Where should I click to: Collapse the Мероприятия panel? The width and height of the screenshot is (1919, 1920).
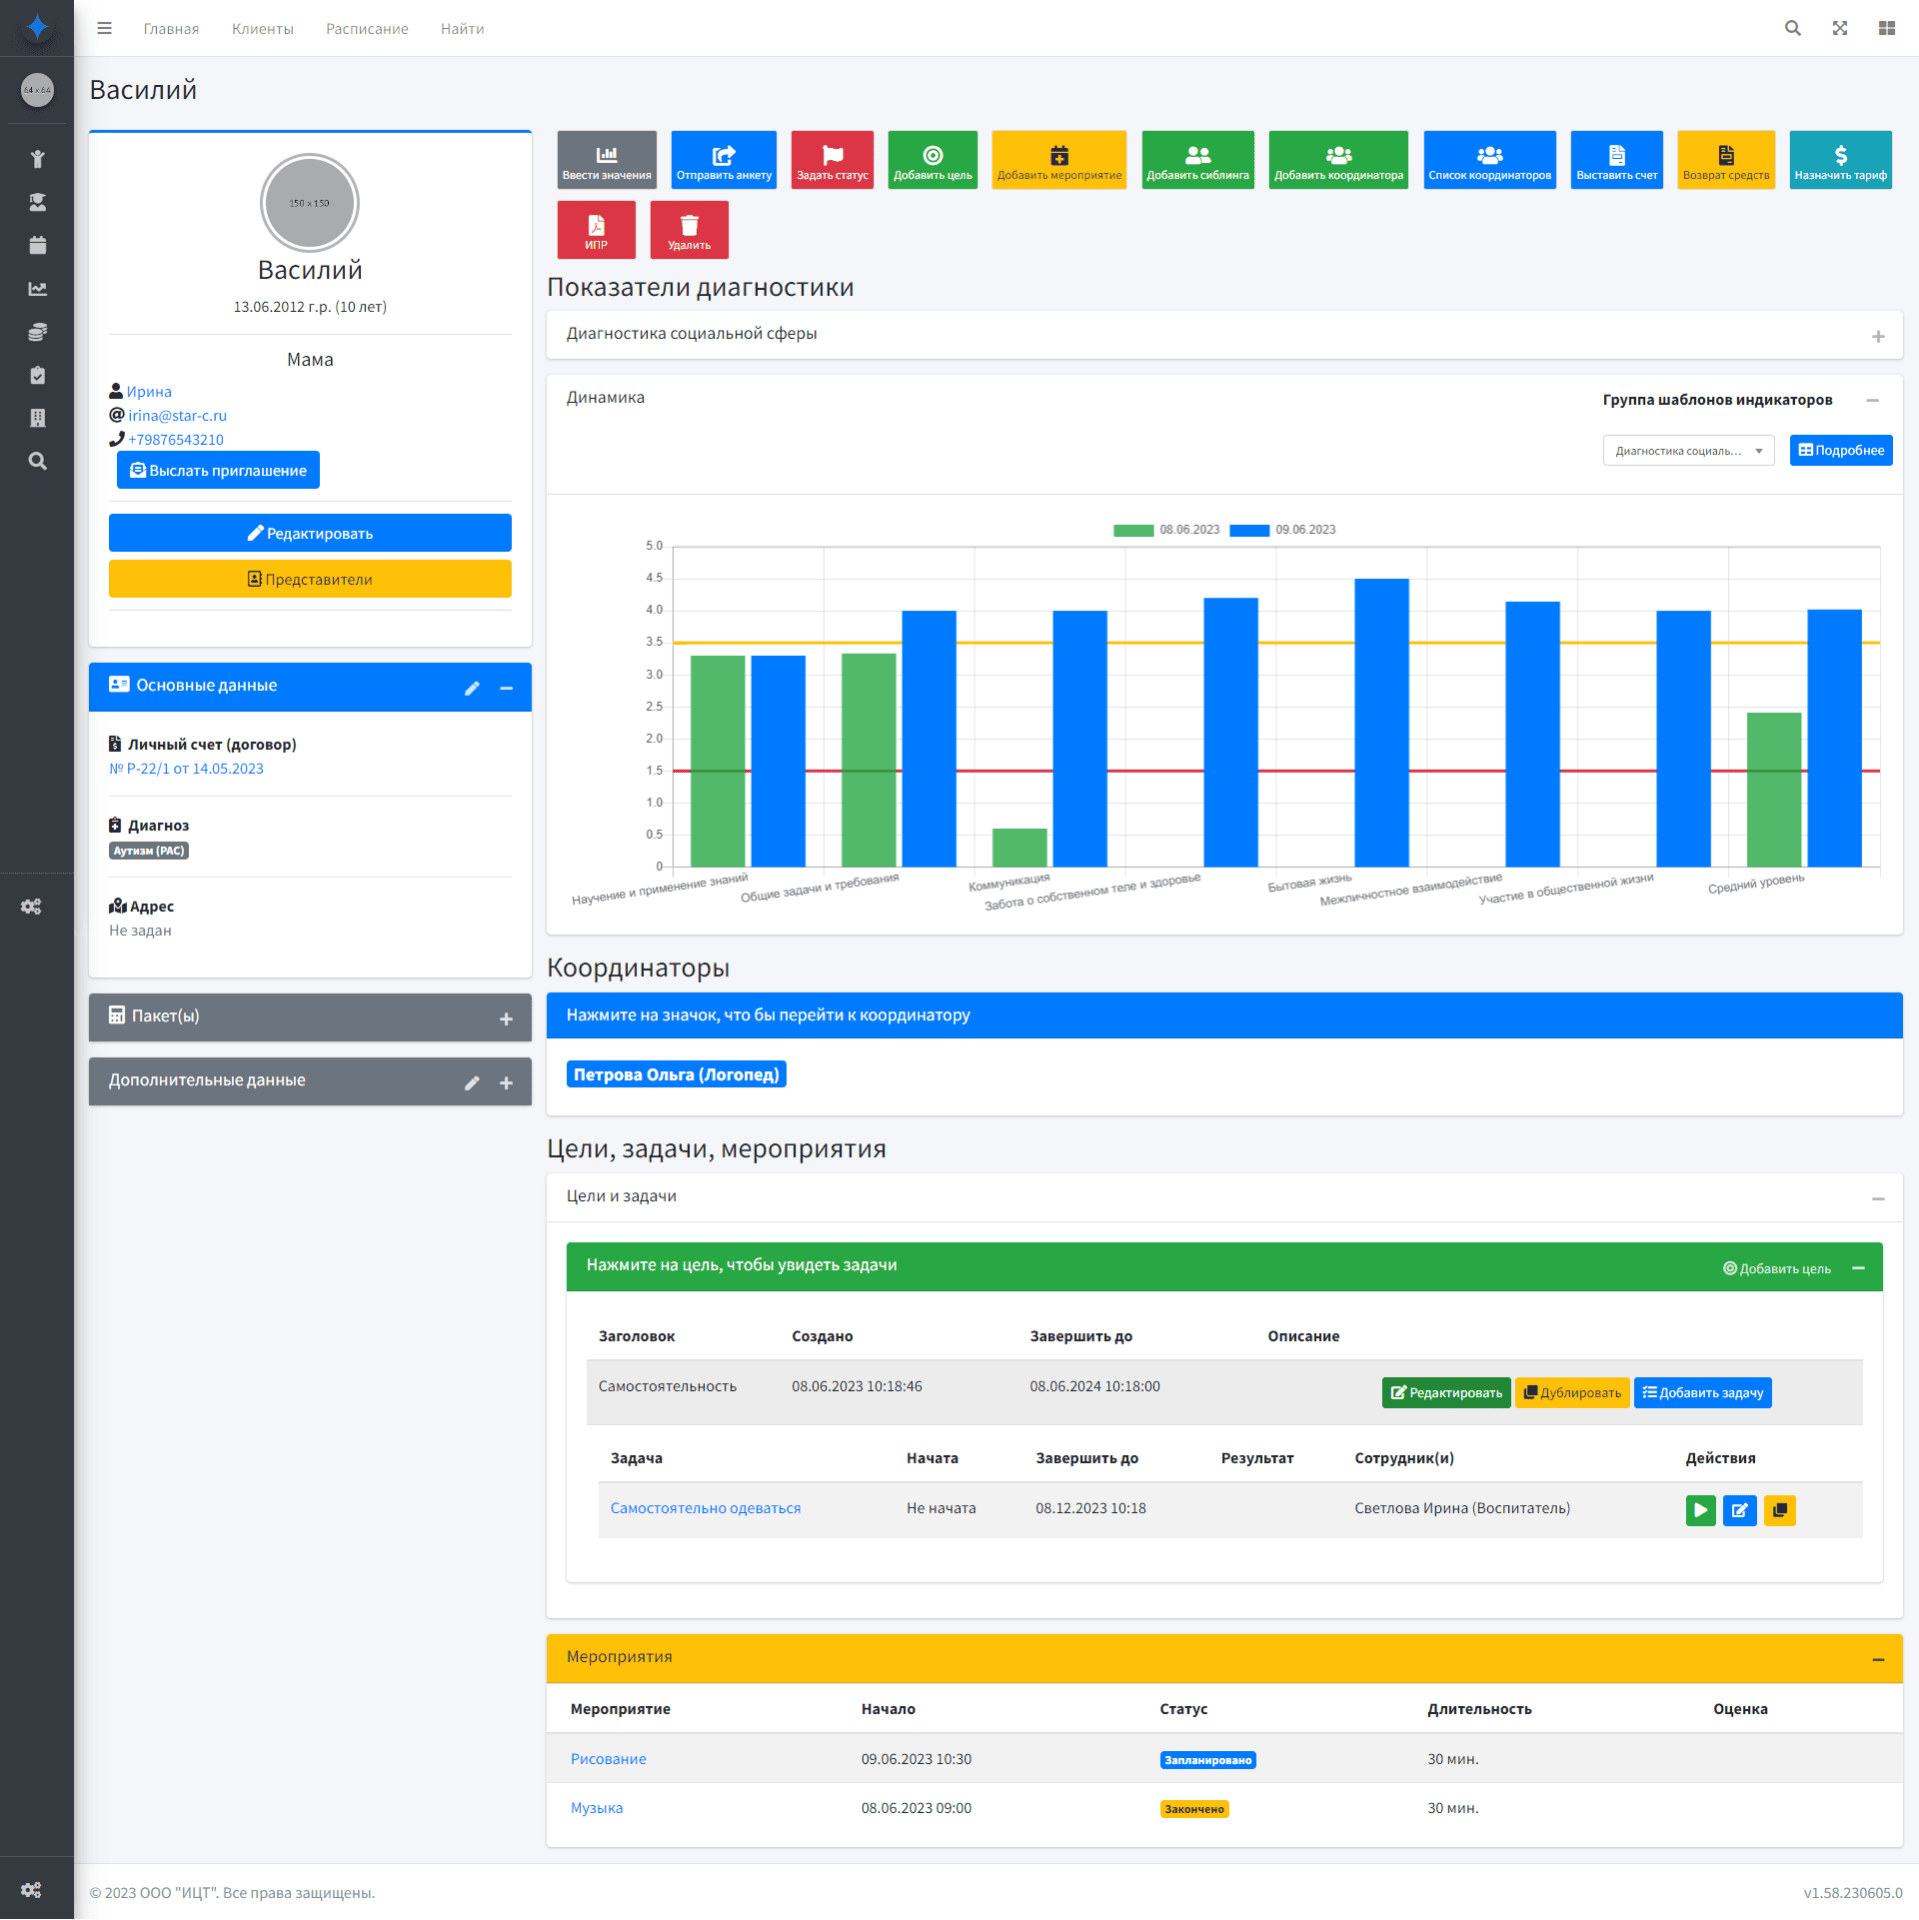click(1878, 1660)
